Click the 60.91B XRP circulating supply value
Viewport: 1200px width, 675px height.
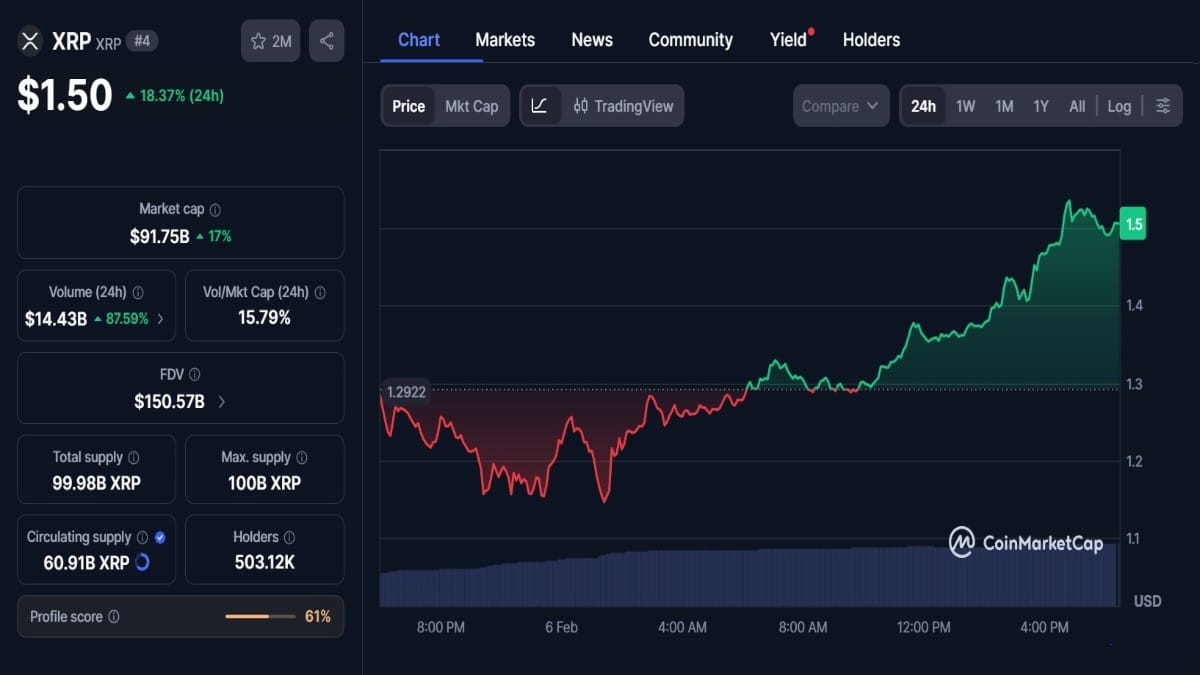(86, 563)
